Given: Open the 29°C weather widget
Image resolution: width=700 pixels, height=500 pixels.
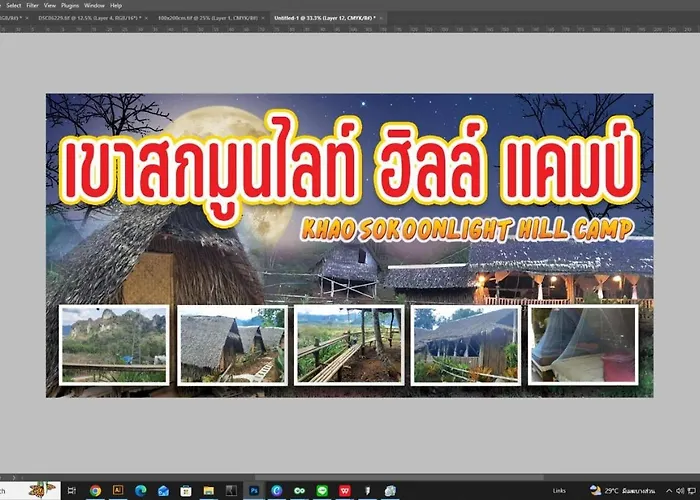Looking at the screenshot, I should click(x=621, y=491).
